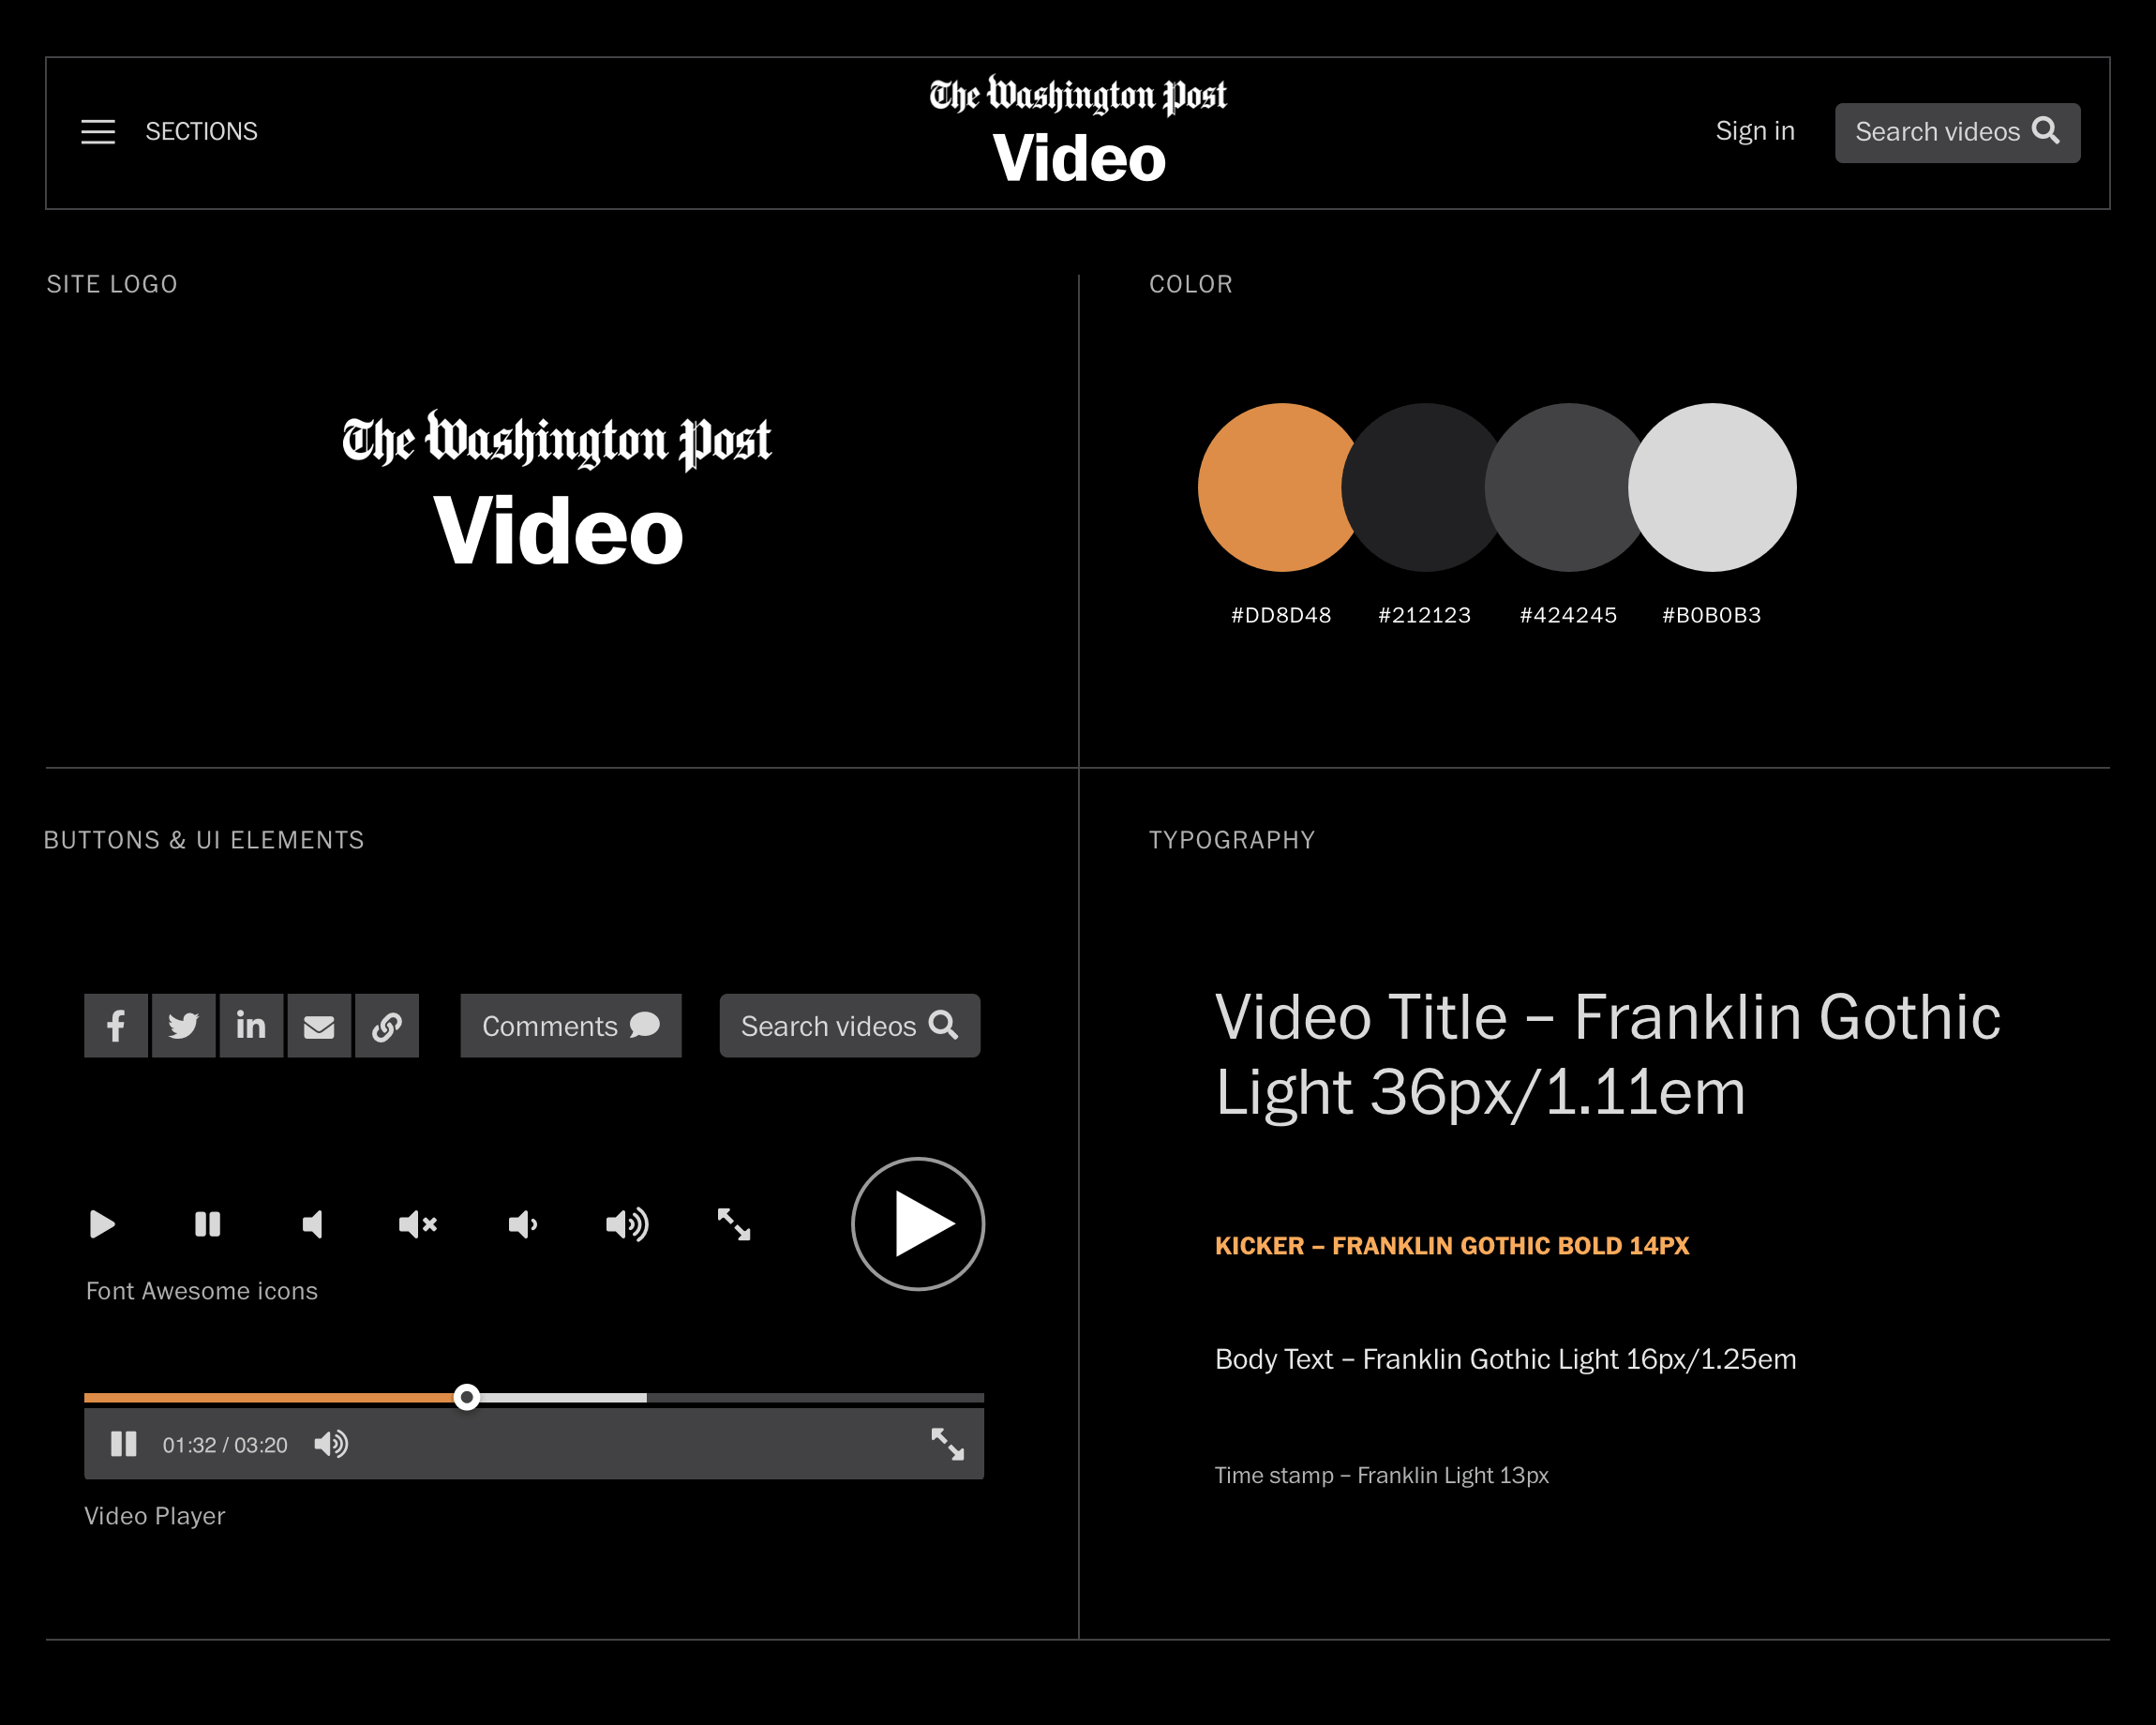2156x1725 pixels.
Task: Click the high volume speaker icon in icon row
Action: (x=627, y=1224)
